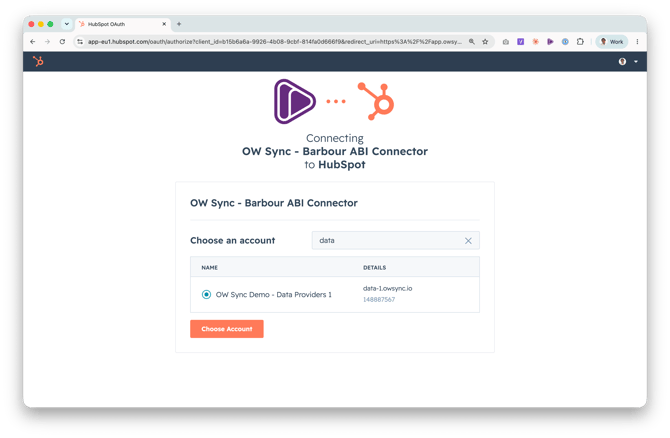Viewport: 670px width, 438px height.
Task: Bookmark this page with the star icon
Action: point(485,41)
